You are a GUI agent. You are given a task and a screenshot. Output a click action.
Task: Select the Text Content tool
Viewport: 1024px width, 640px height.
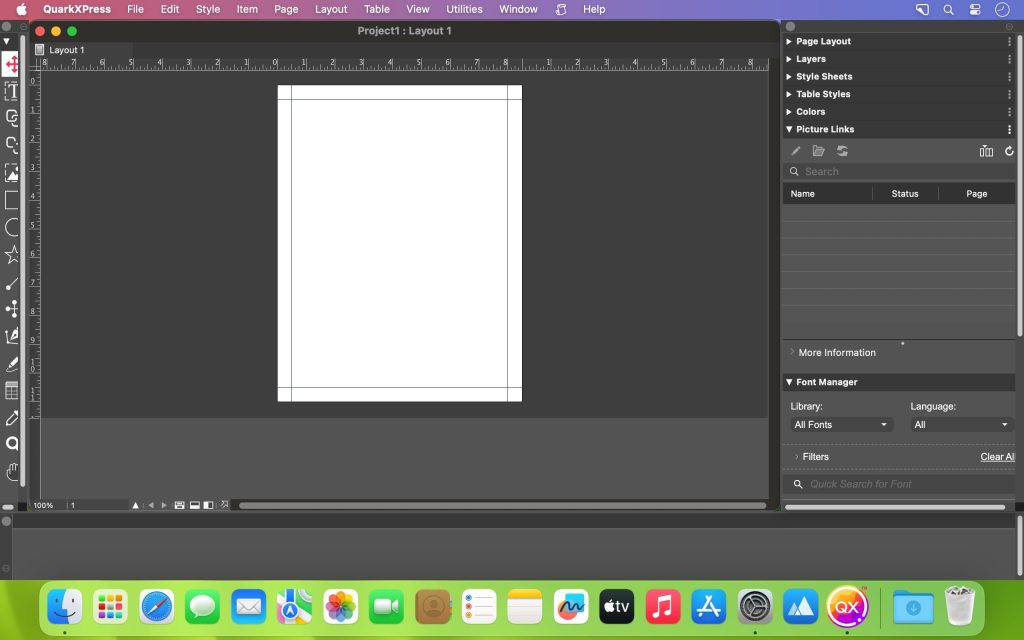click(12, 90)
